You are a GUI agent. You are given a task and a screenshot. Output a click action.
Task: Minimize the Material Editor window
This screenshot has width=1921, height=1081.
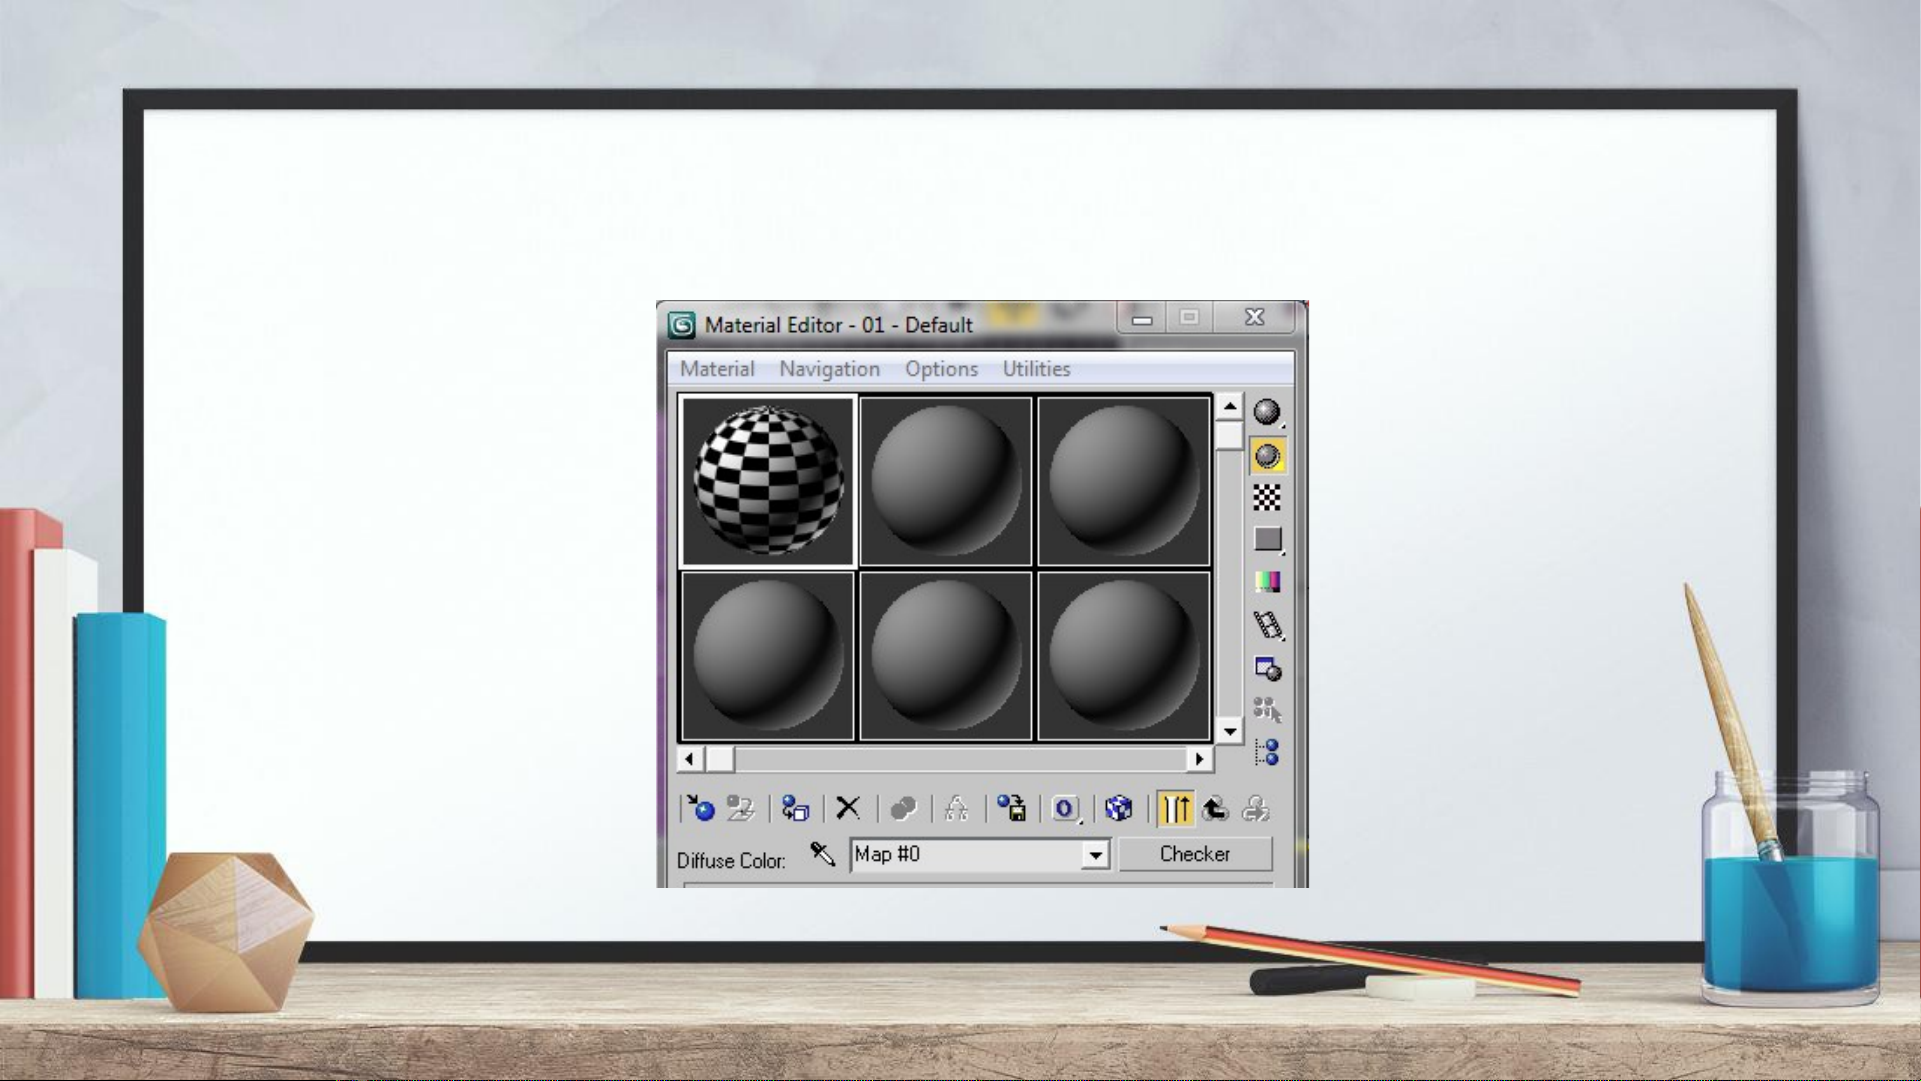pos(1142,319)
